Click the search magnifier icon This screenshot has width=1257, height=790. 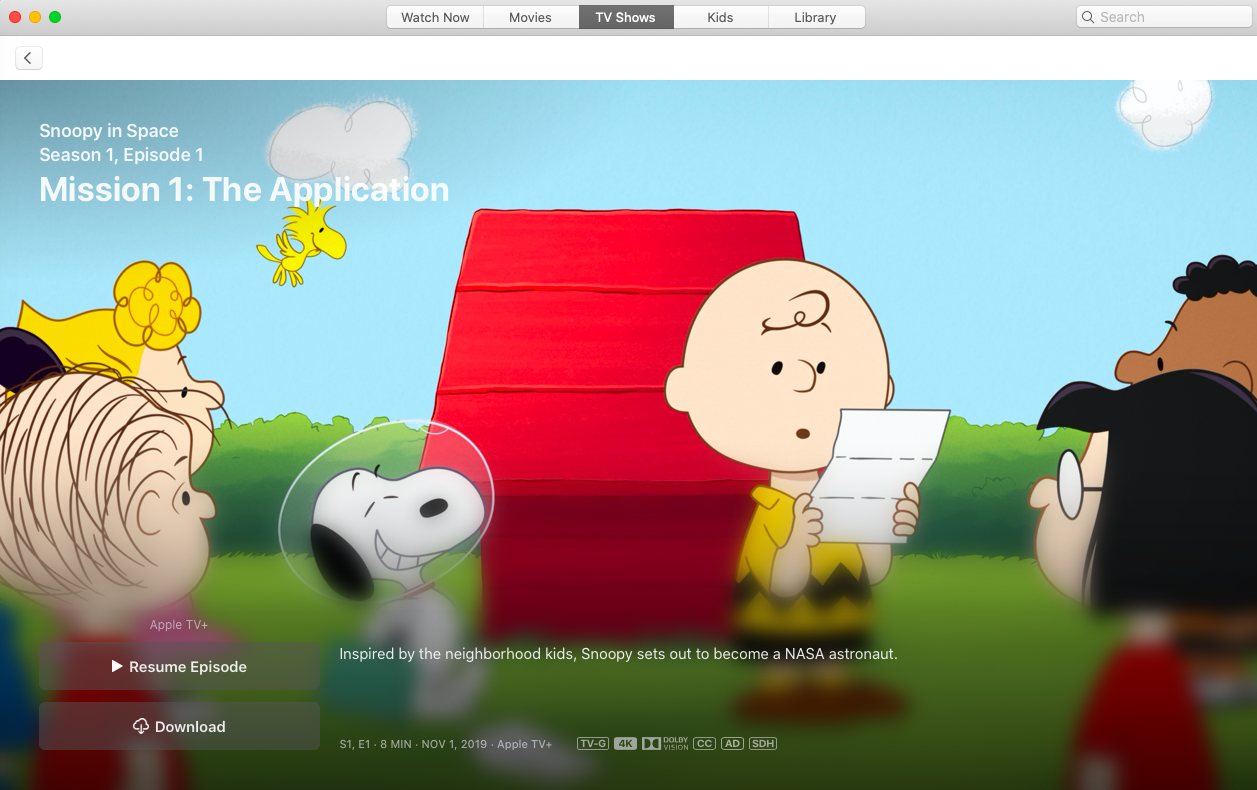tap(1088, 17)
